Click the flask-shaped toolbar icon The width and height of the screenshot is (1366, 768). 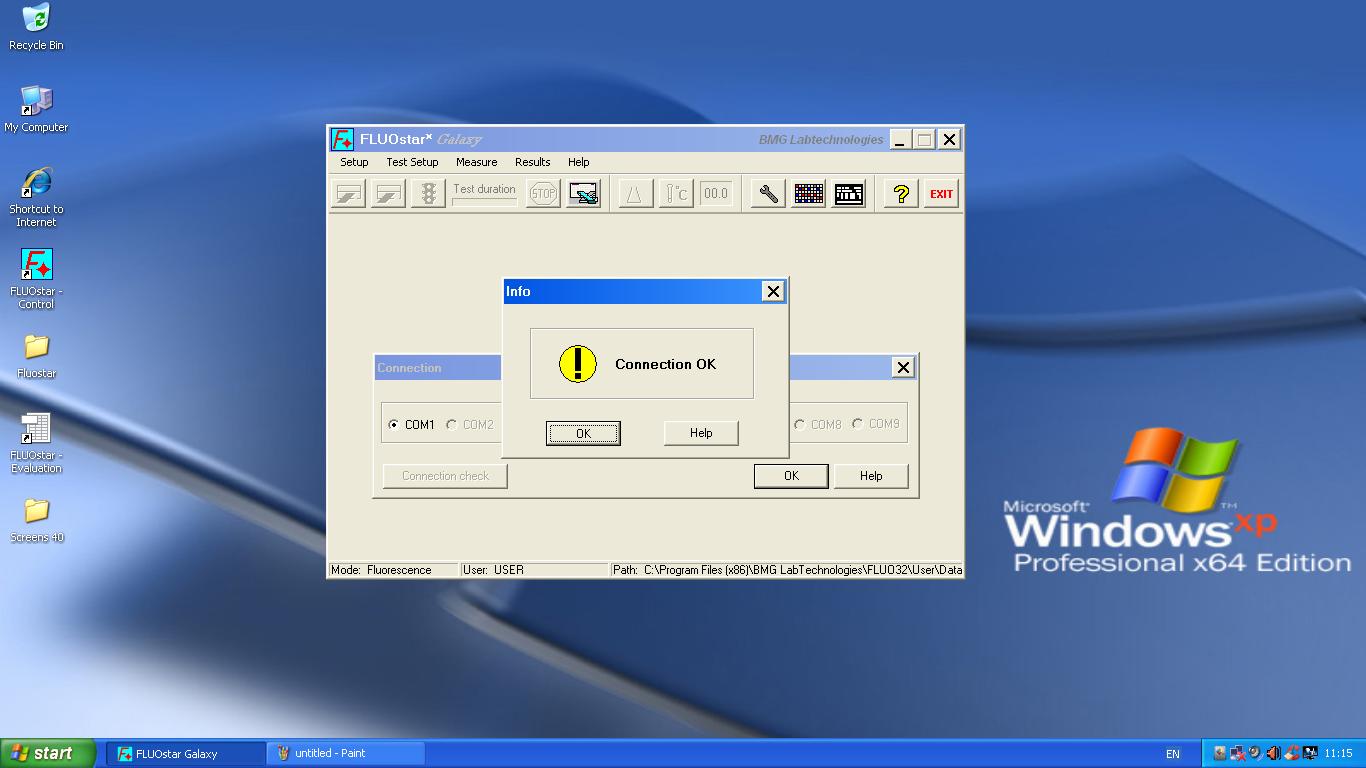pos(635,194)
